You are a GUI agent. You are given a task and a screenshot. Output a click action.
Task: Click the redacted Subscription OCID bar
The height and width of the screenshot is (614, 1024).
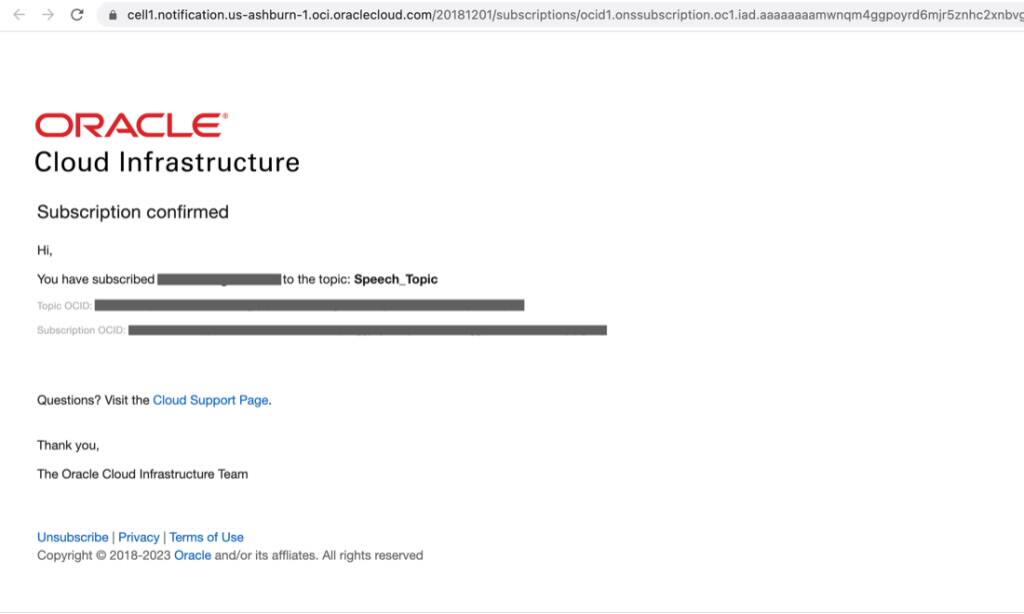(x=370, y=330)
